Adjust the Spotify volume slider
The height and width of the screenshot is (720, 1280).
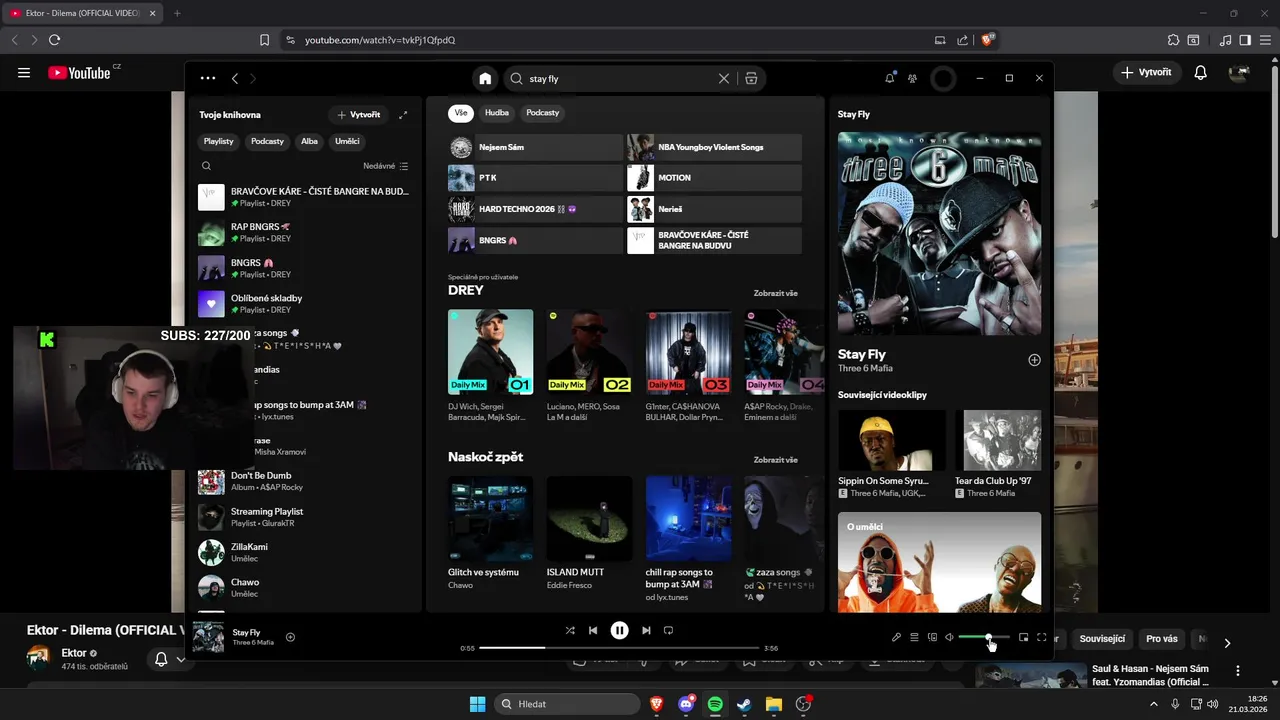coord(984,637)
